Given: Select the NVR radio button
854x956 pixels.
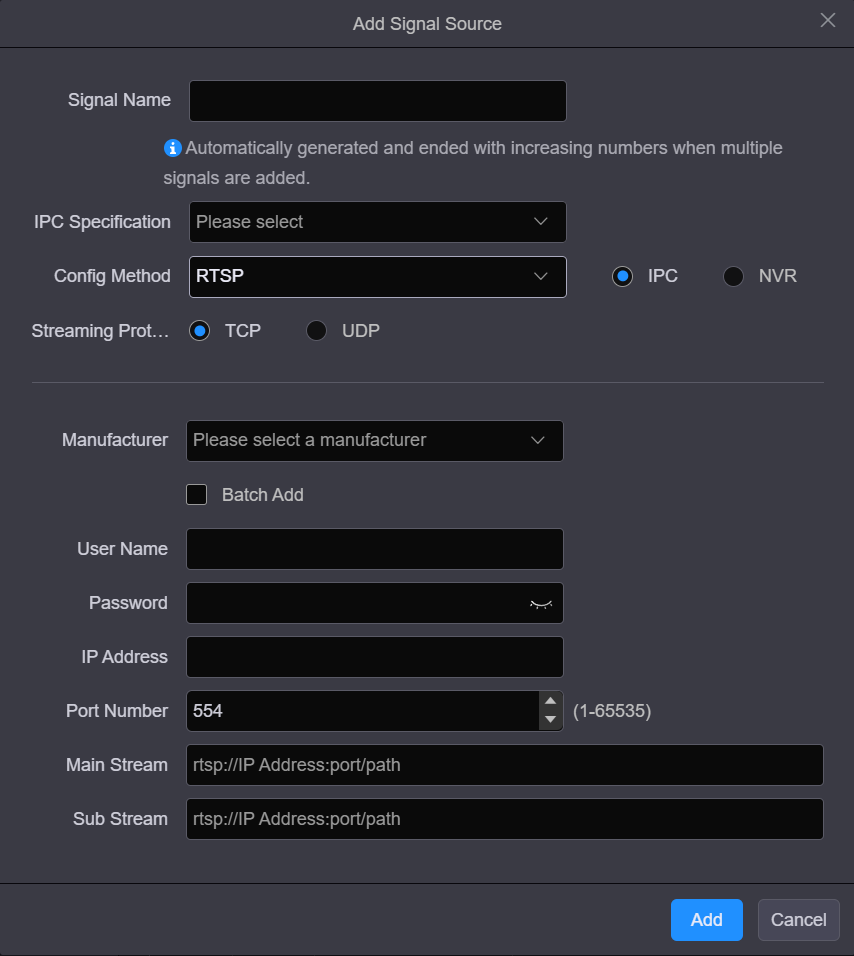Looking at the screenshot, I should pos(733,276).
